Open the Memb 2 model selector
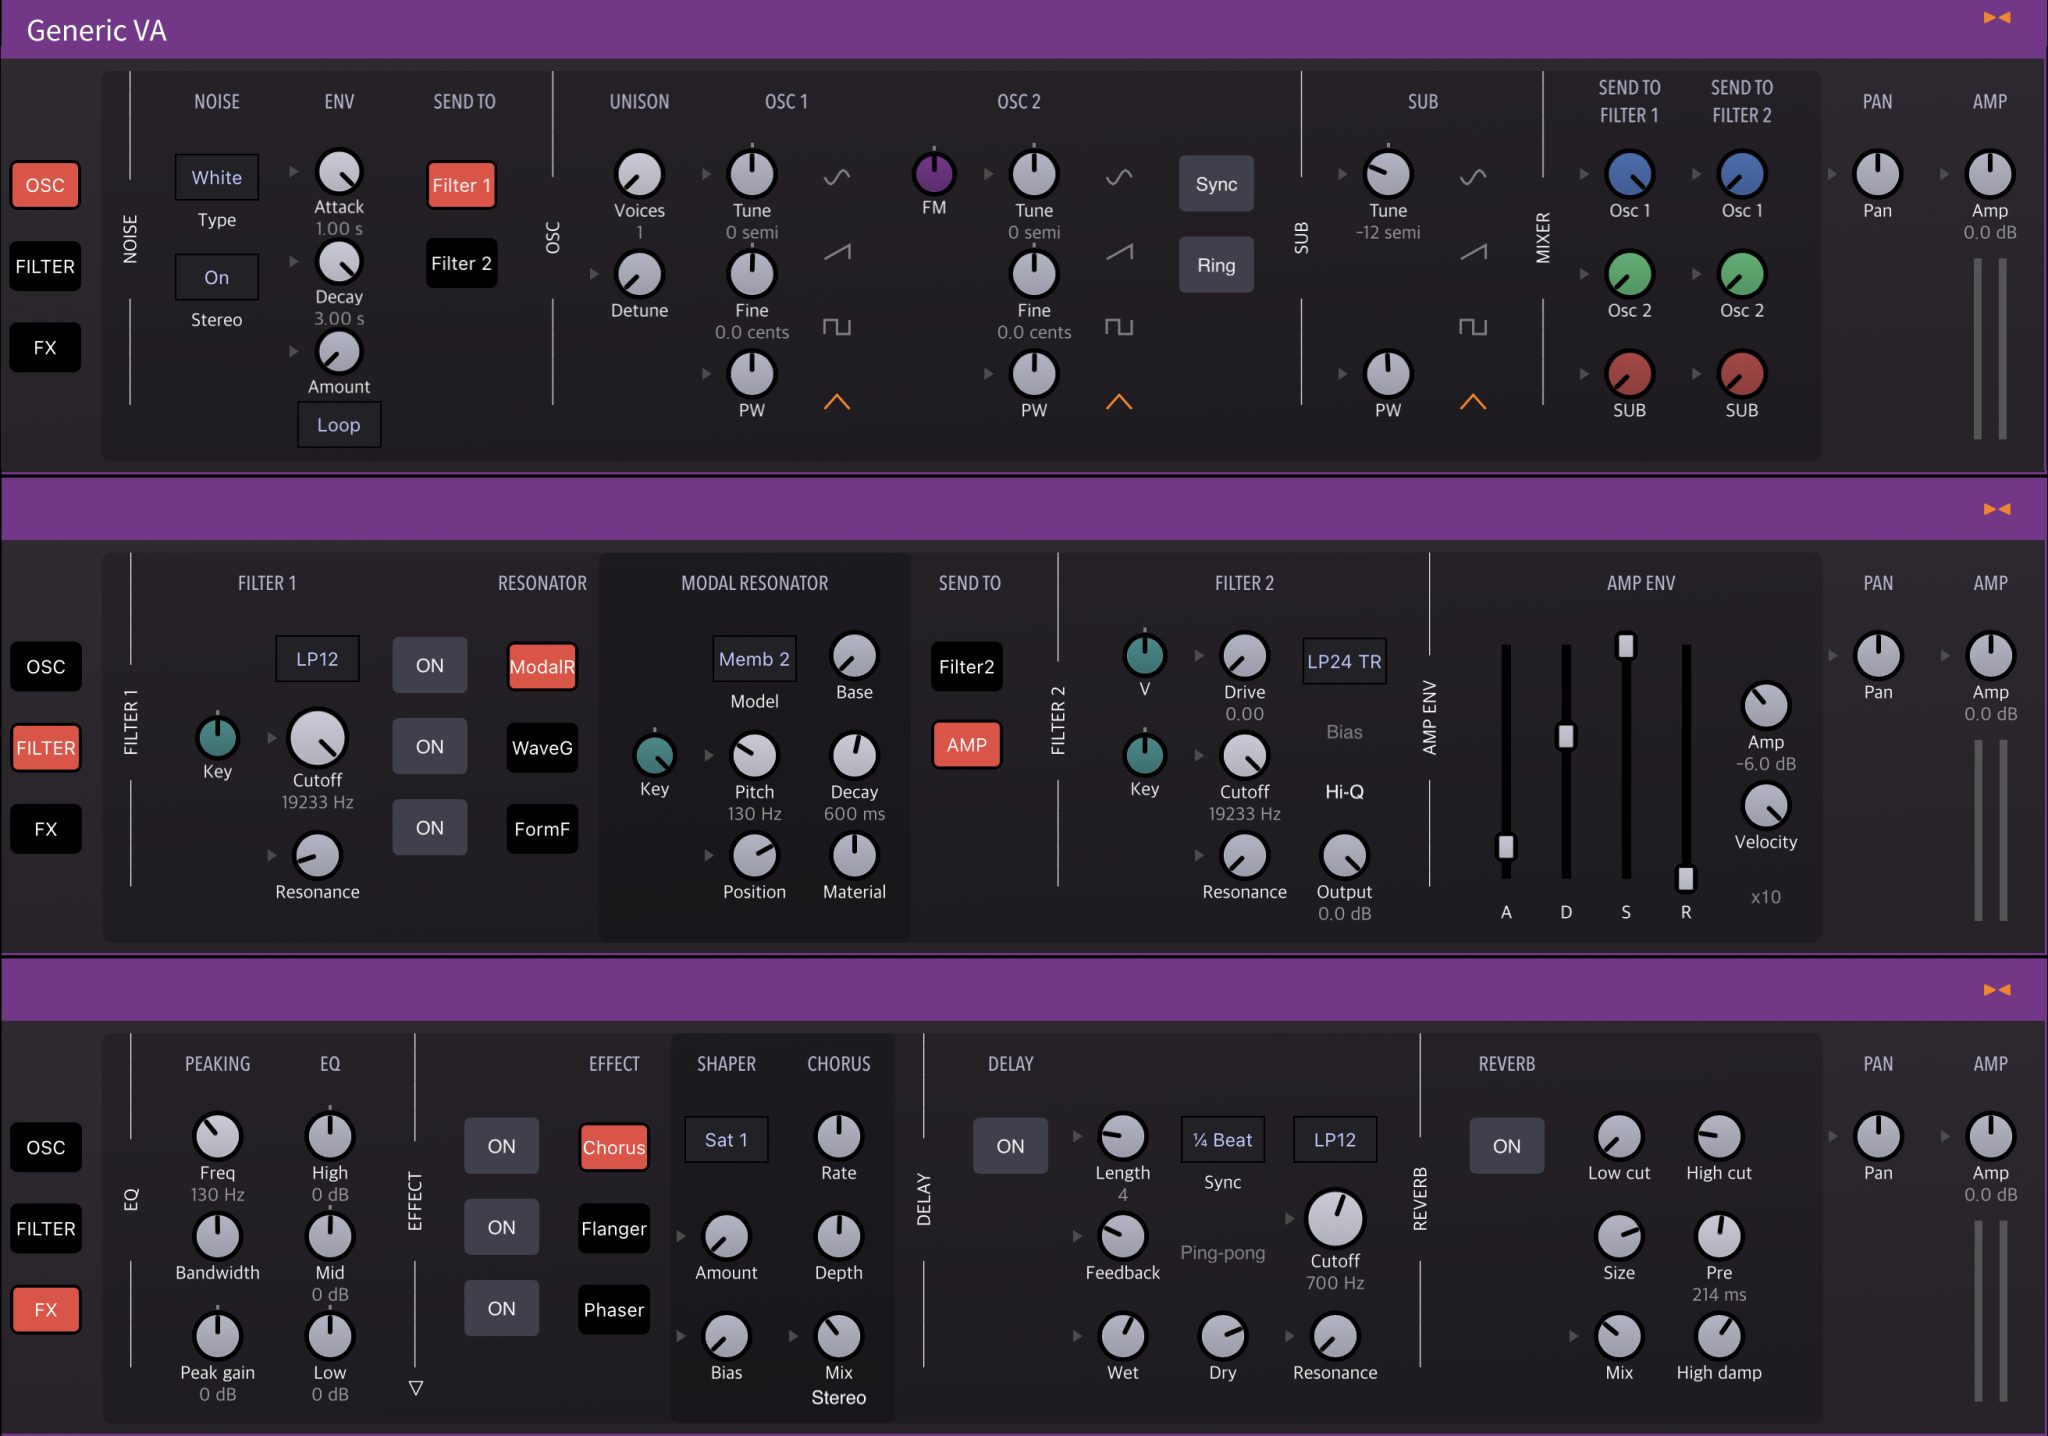The height and width of the screenshot is (1436, 2048). 755,659
